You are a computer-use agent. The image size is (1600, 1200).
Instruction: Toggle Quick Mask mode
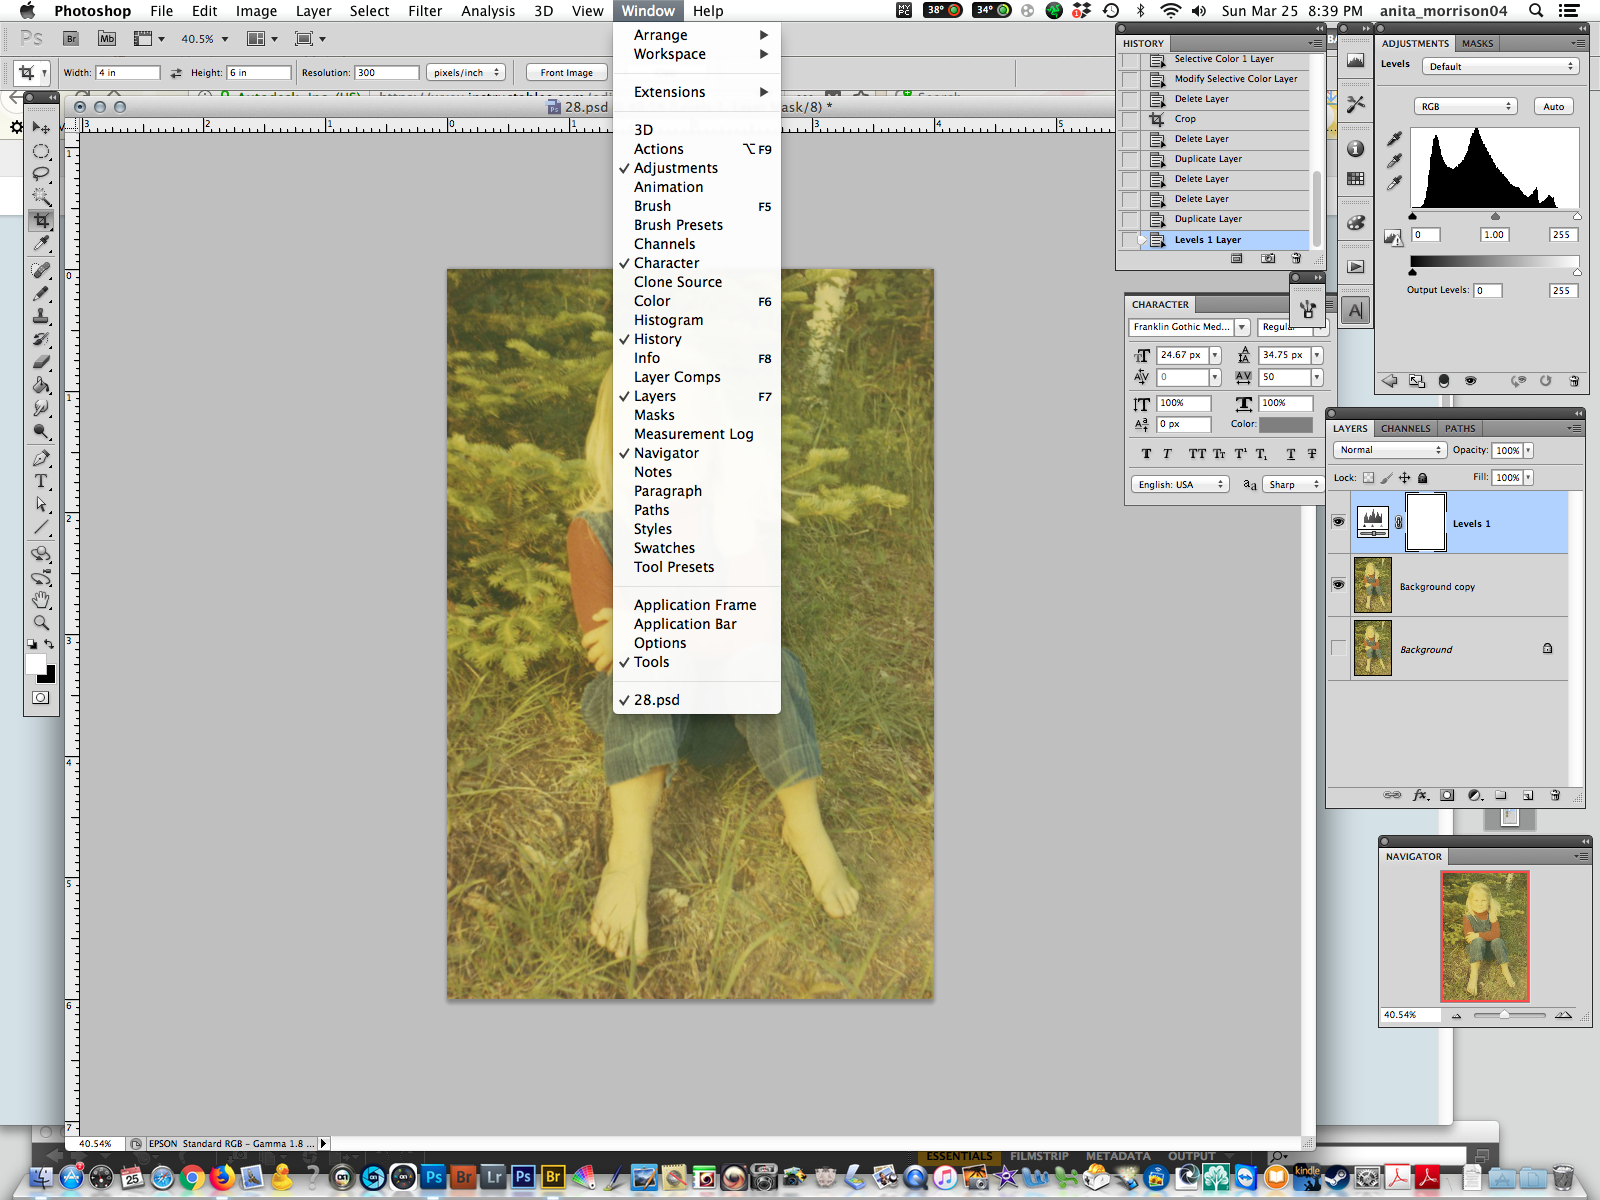point(41,698)
